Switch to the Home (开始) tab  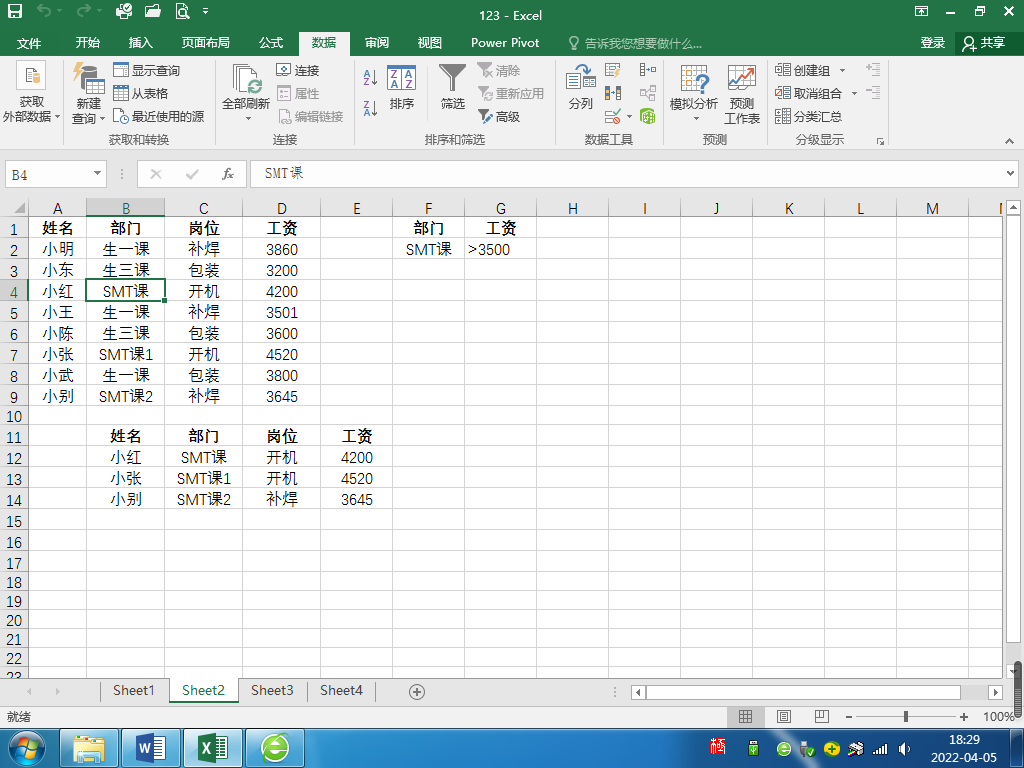tap(88, 43)
